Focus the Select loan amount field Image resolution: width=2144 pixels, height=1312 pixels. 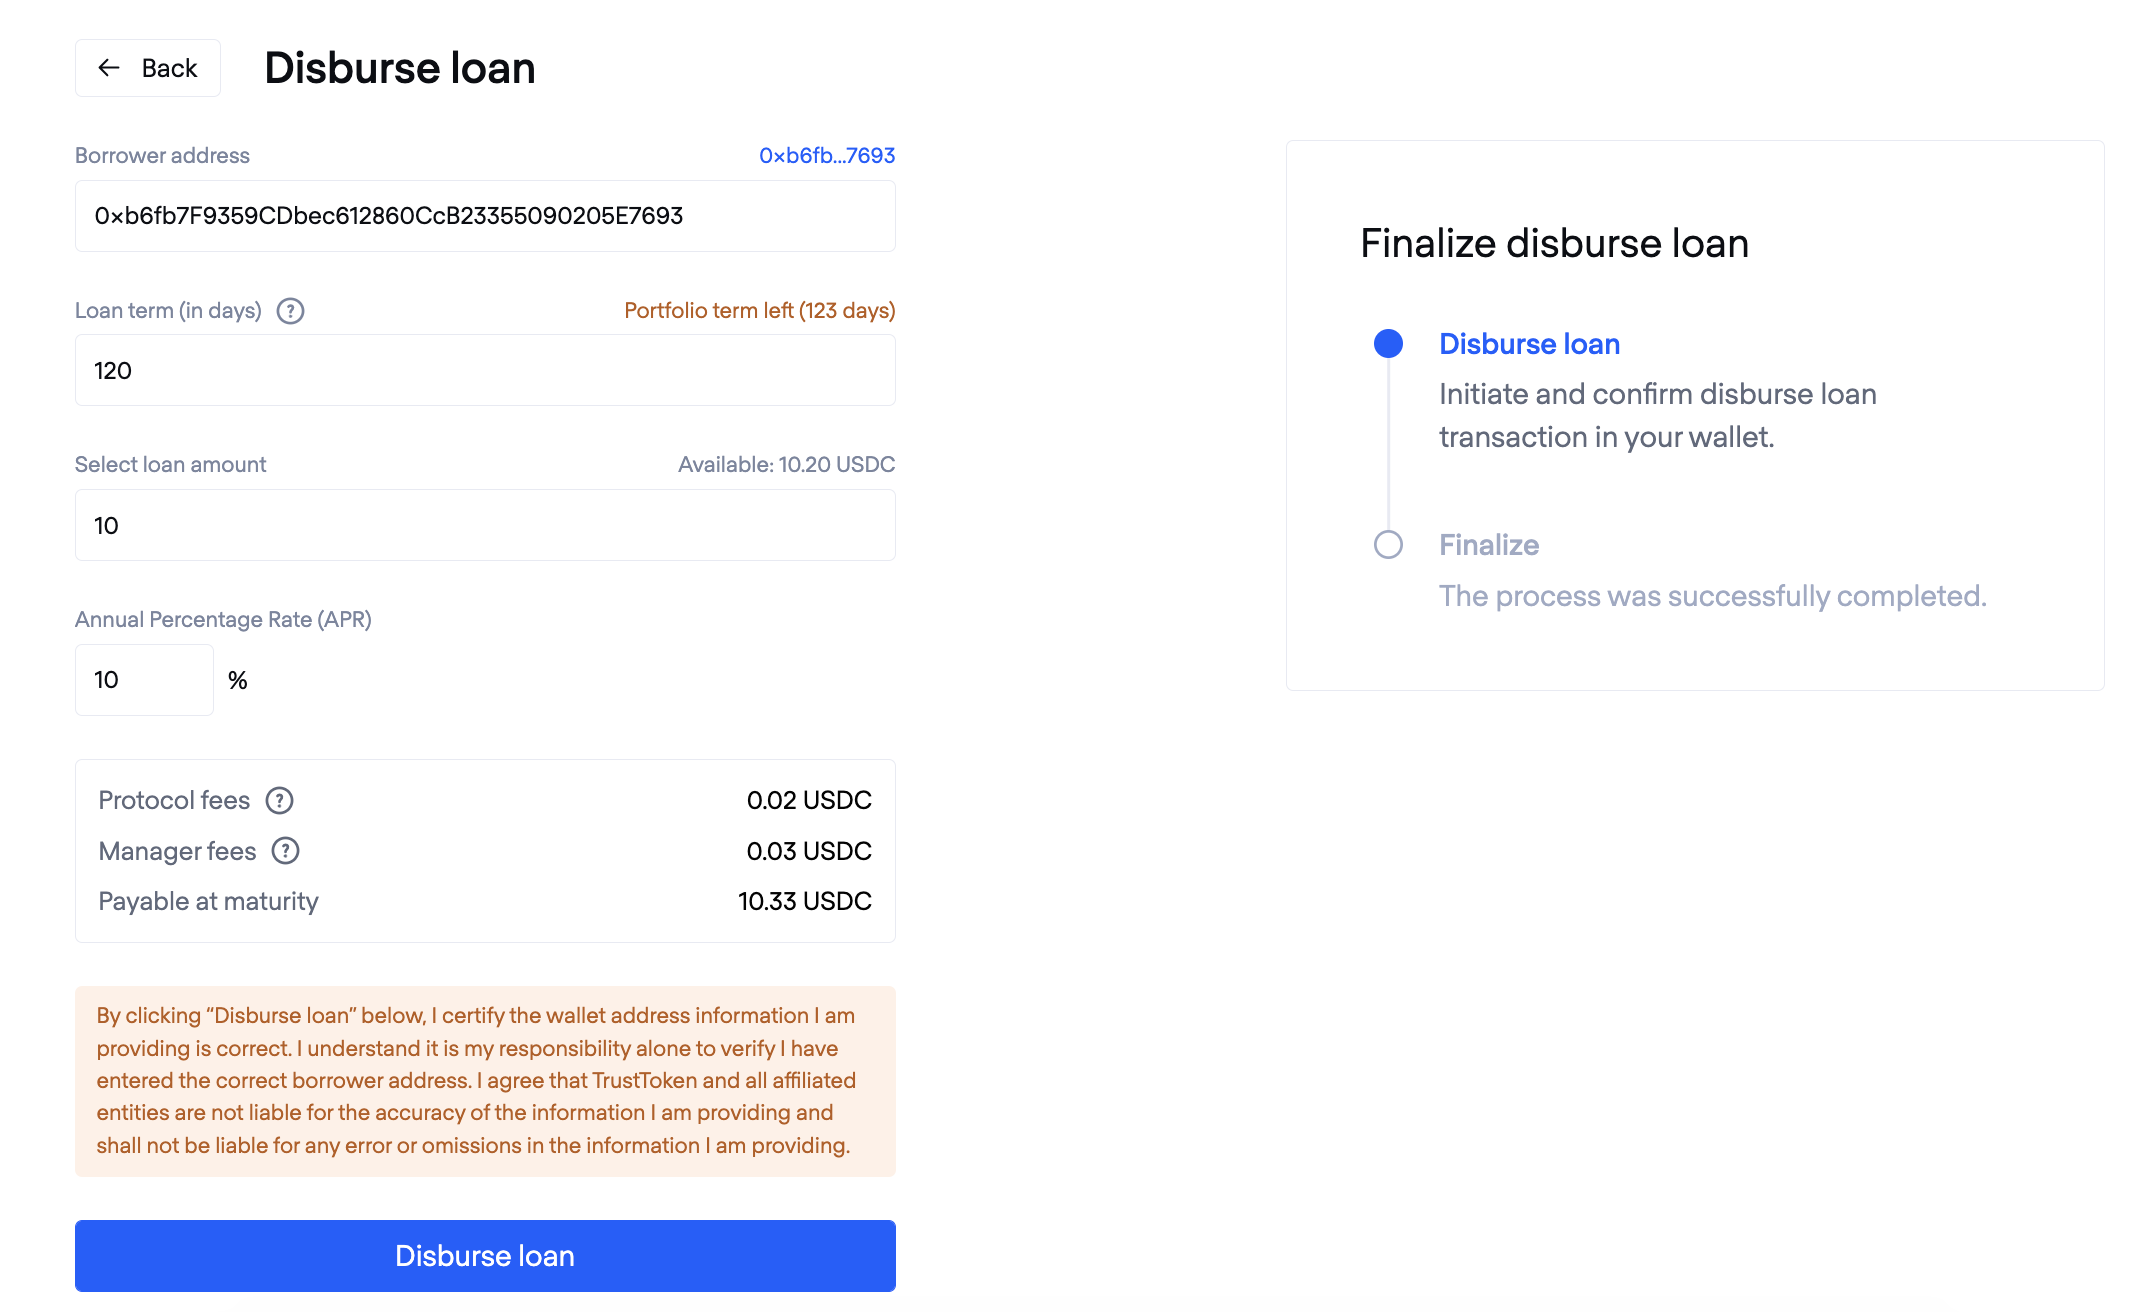485,525
